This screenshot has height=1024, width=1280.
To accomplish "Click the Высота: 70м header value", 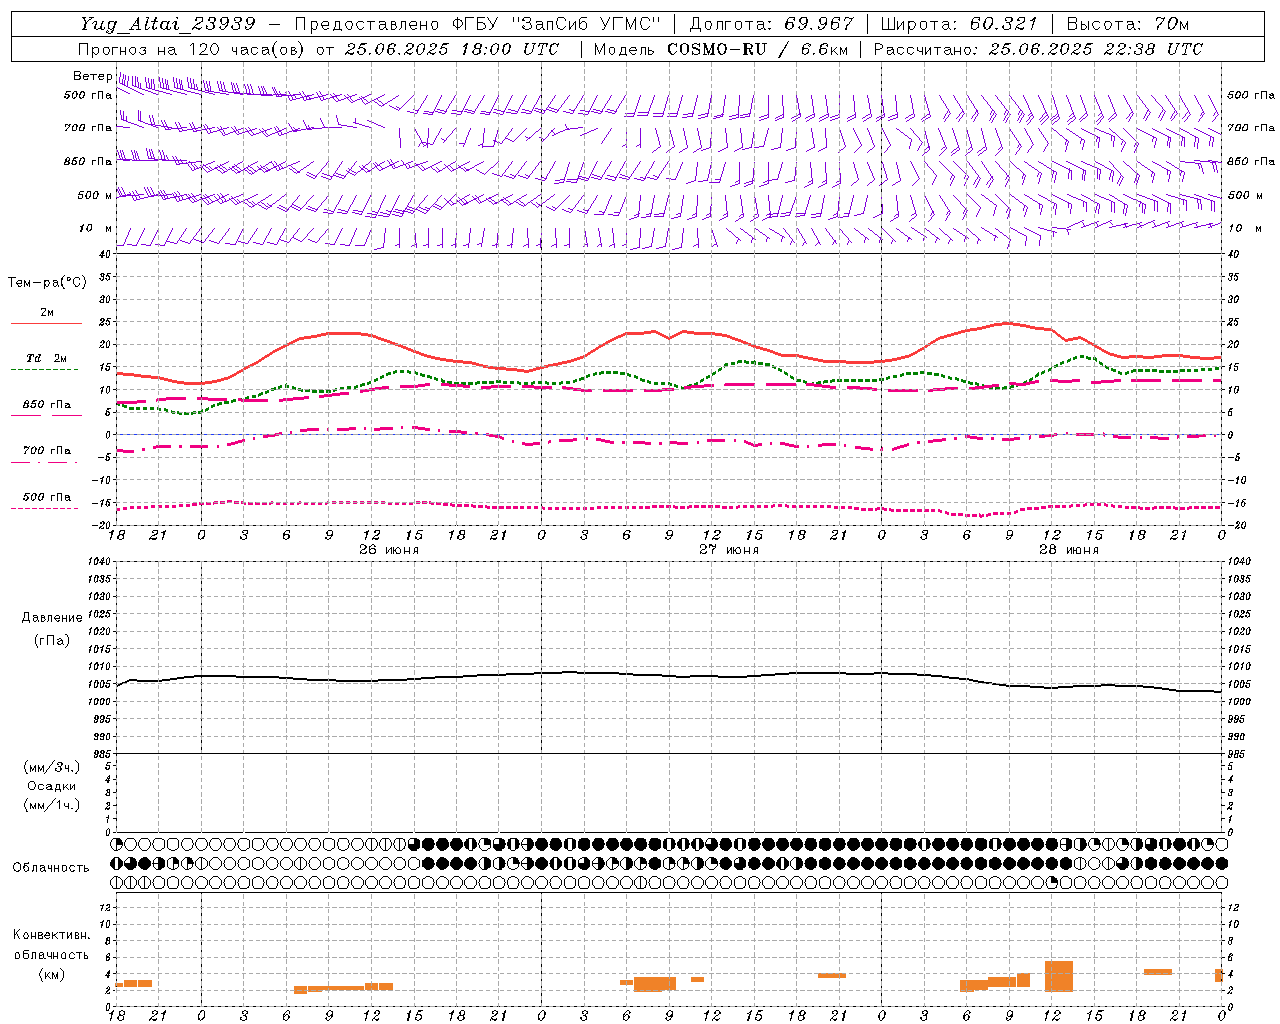I will 1128,24.
